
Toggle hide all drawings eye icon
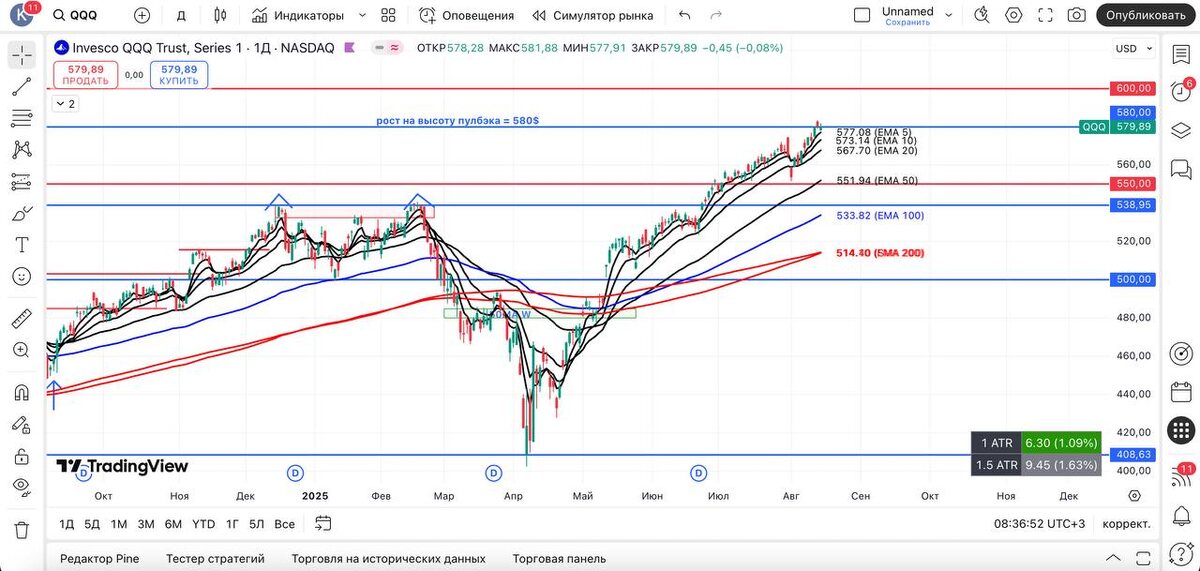click(x=22, y=487)
